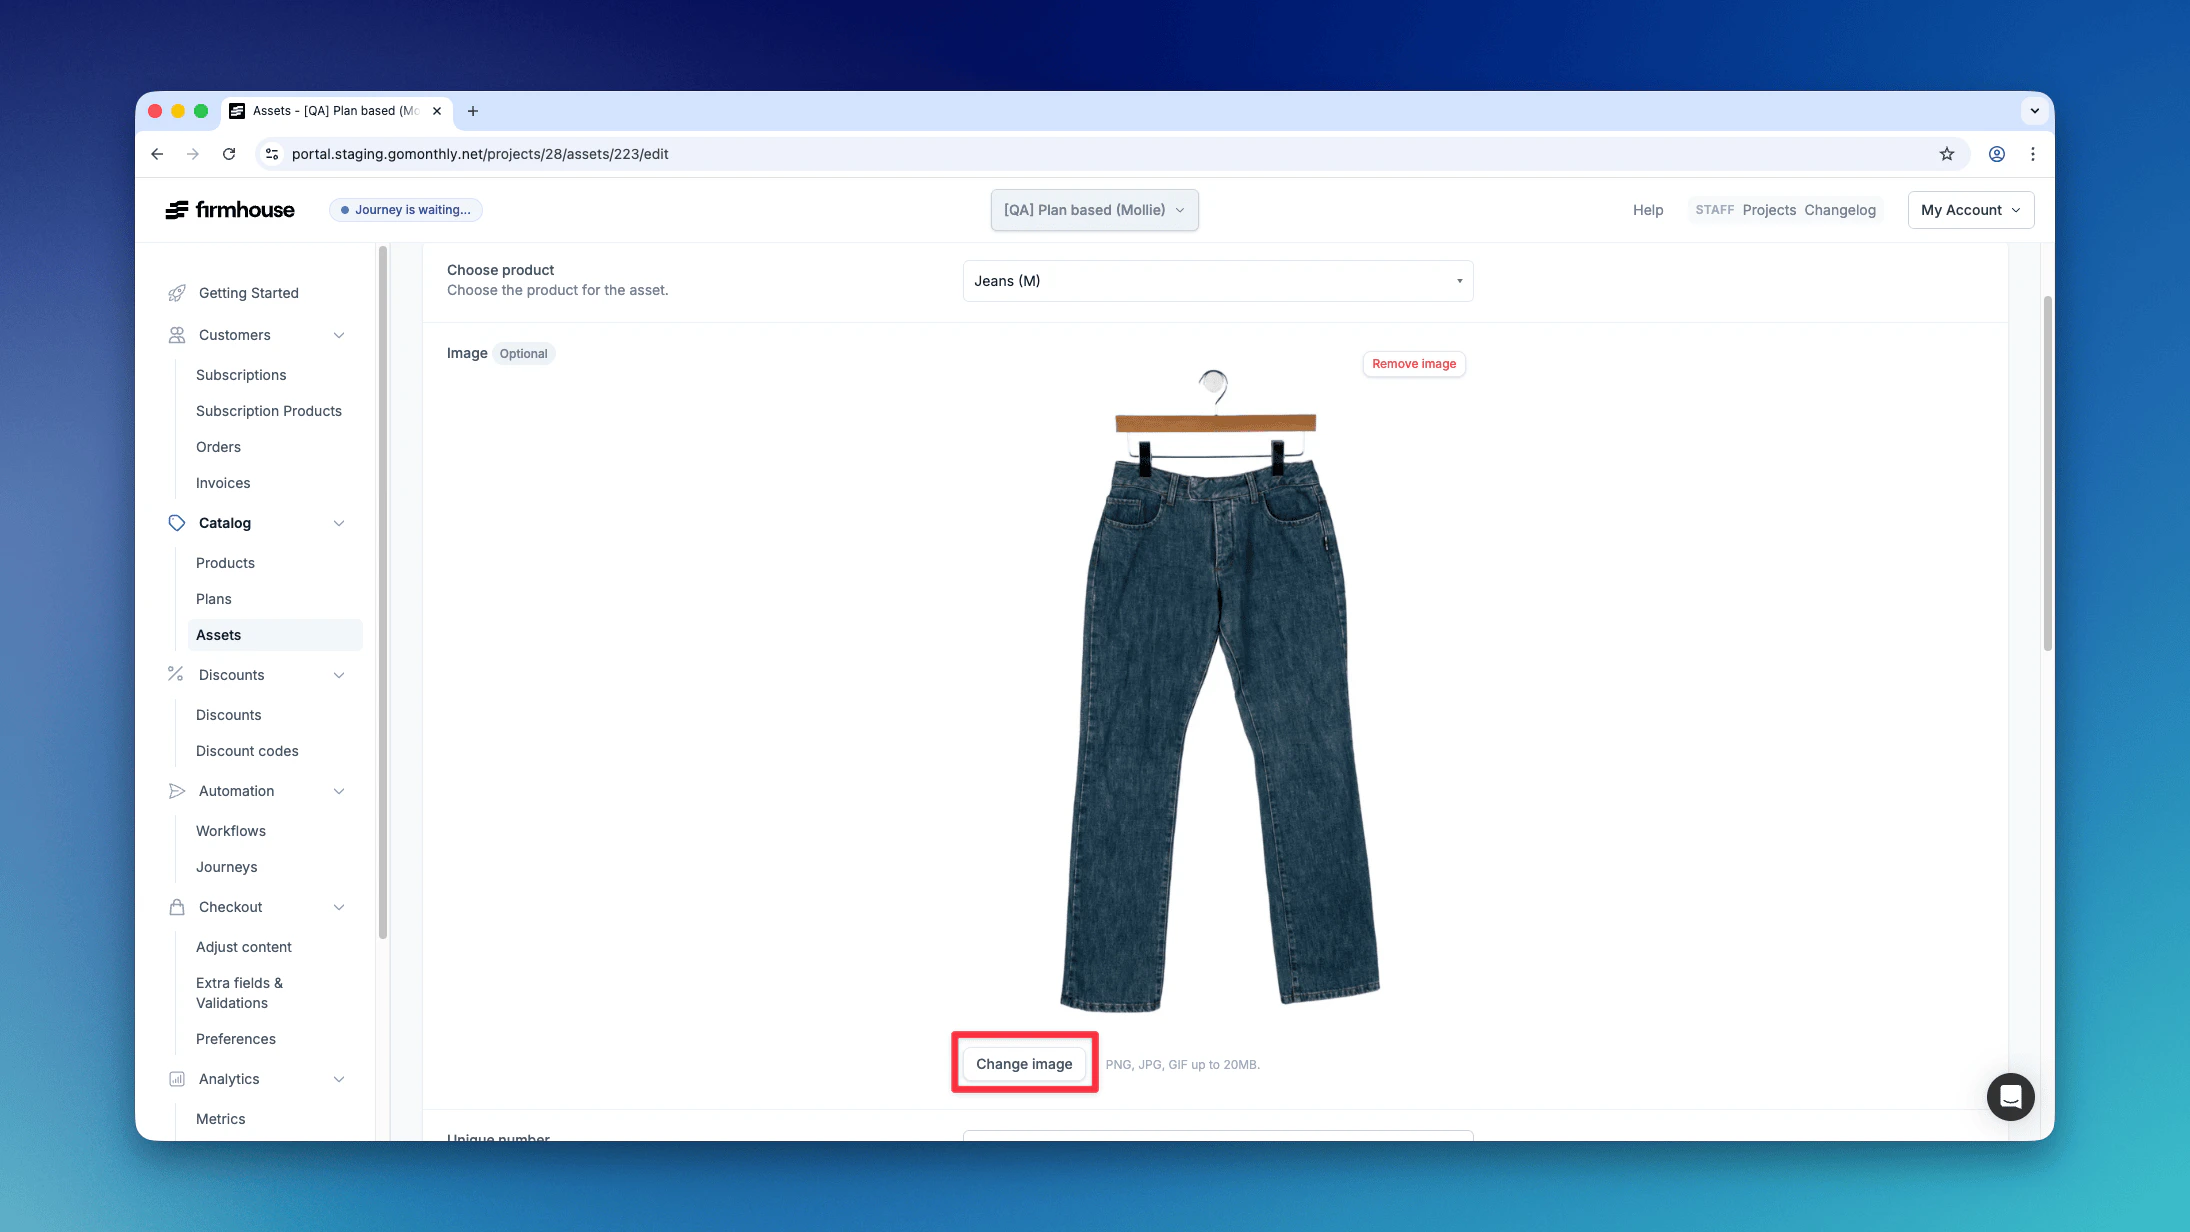2190x1232 pixels.
Task: Click the Checkout bag icon
Action: (x=177, y=907)
